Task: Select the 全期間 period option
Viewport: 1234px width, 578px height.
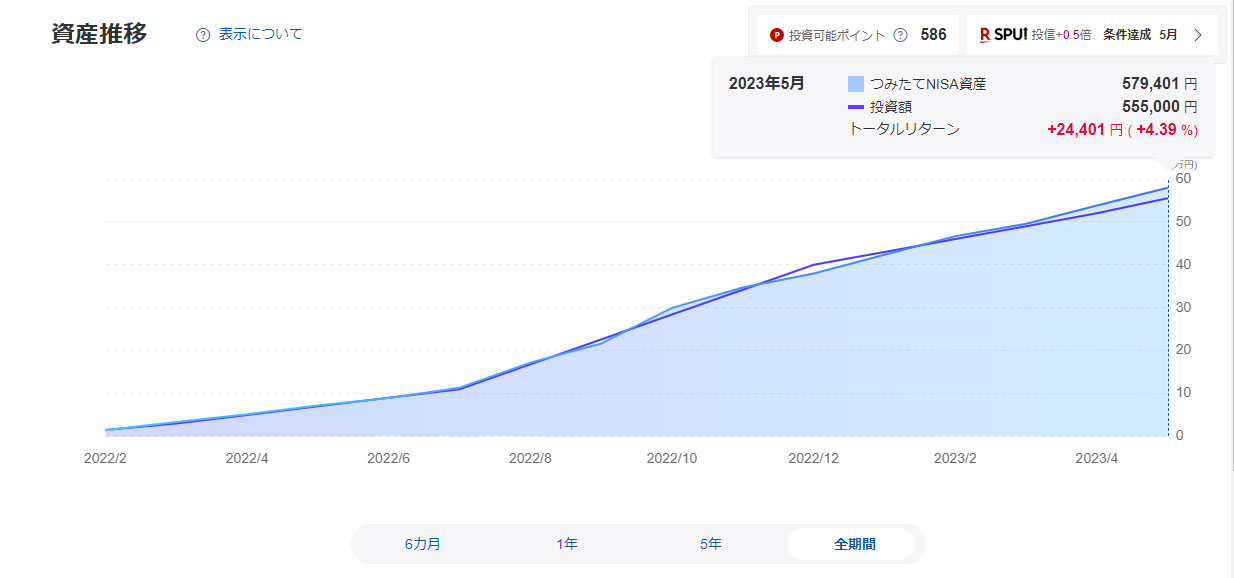Action: click(854, 544)
